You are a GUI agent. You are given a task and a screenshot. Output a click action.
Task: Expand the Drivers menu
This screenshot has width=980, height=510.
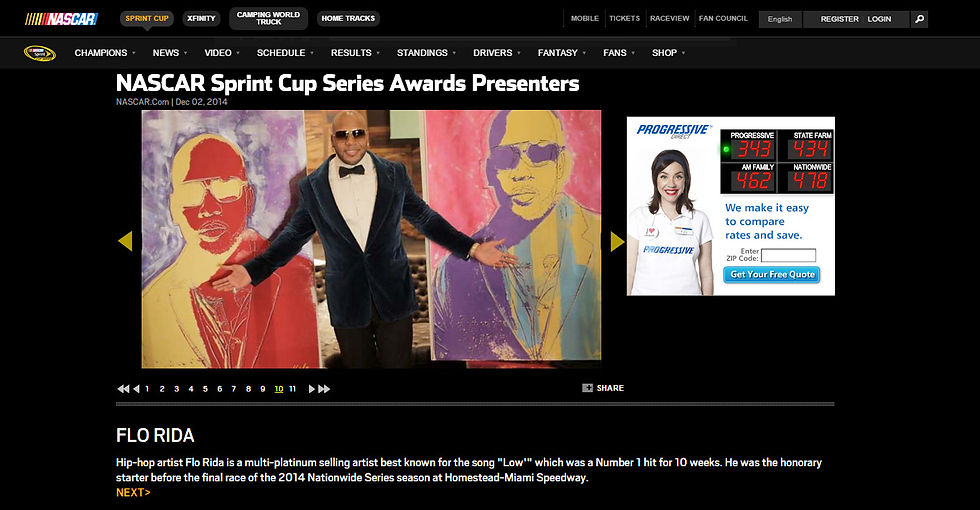(497, 53)
